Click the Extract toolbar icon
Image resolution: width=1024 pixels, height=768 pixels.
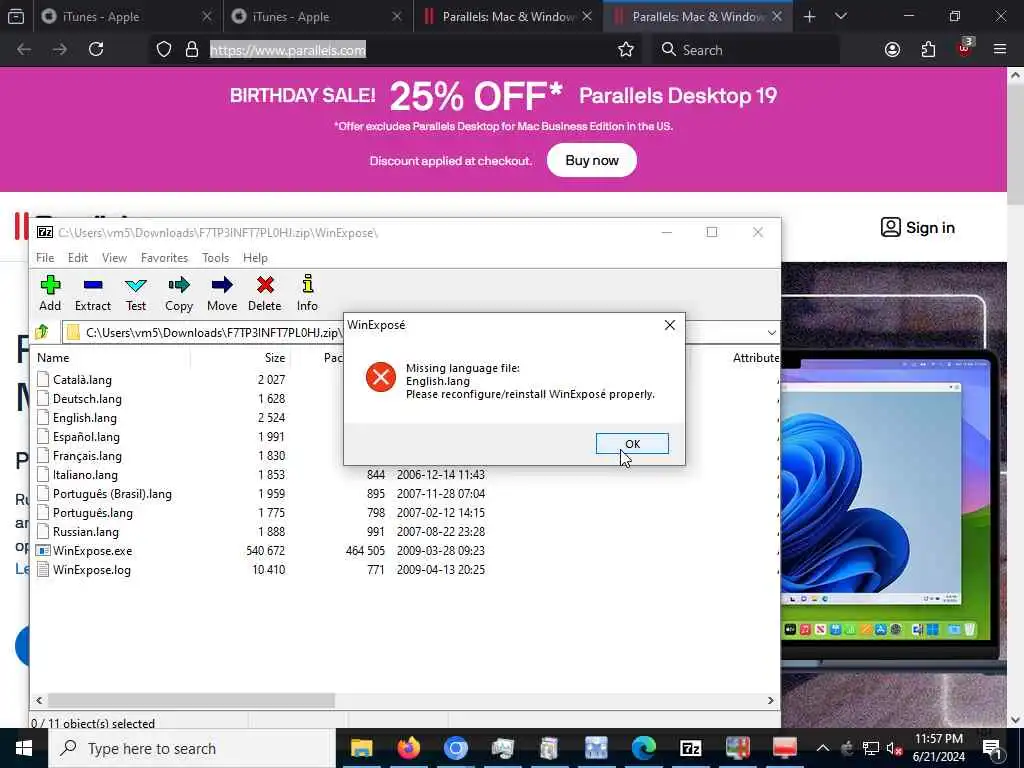tap(93, 293)
